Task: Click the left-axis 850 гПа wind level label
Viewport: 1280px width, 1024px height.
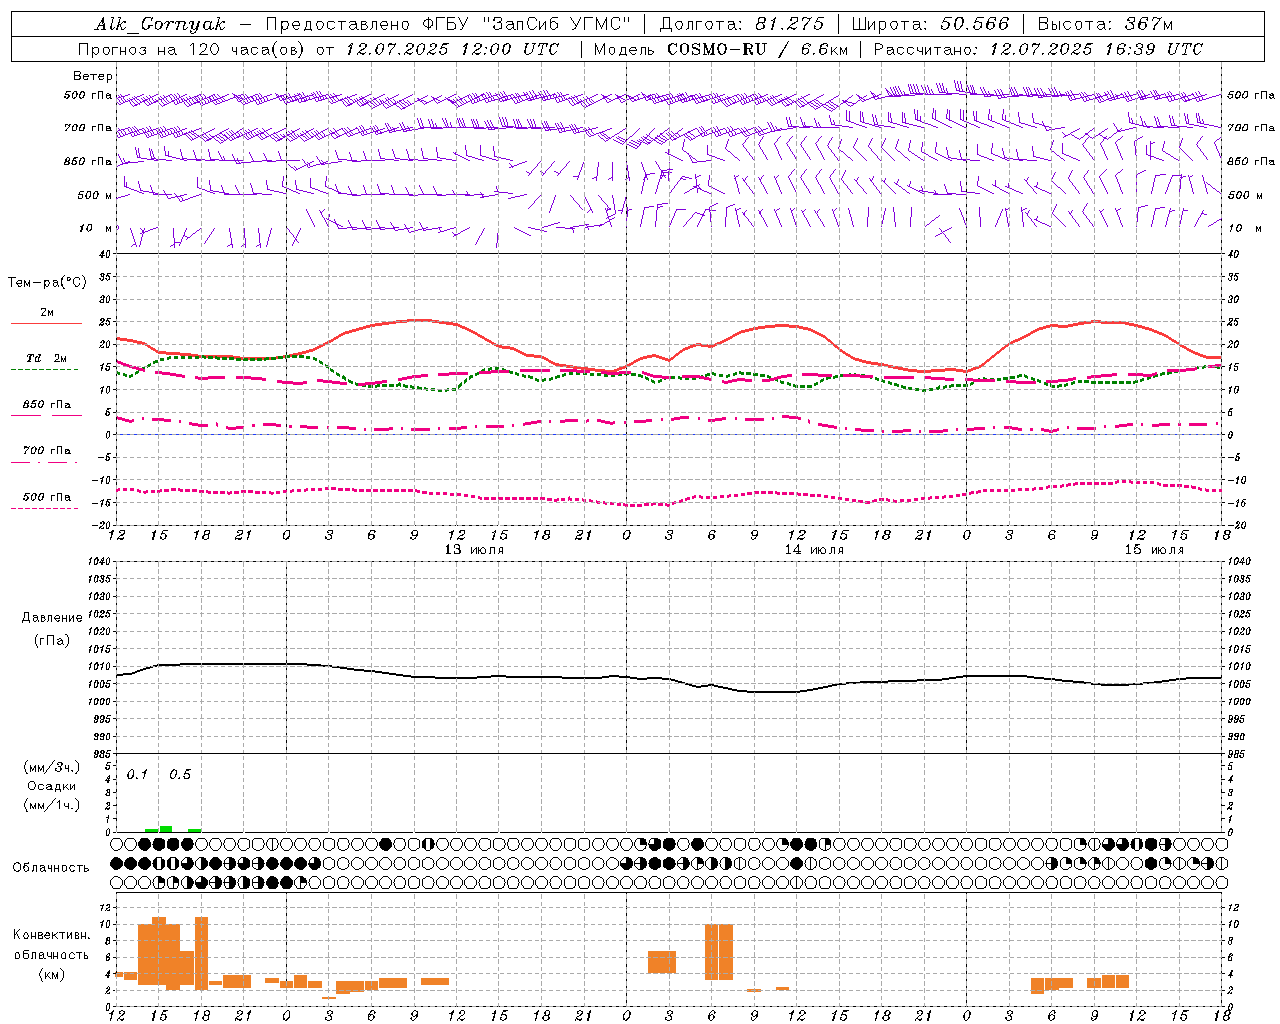Action: click(88, 162)
